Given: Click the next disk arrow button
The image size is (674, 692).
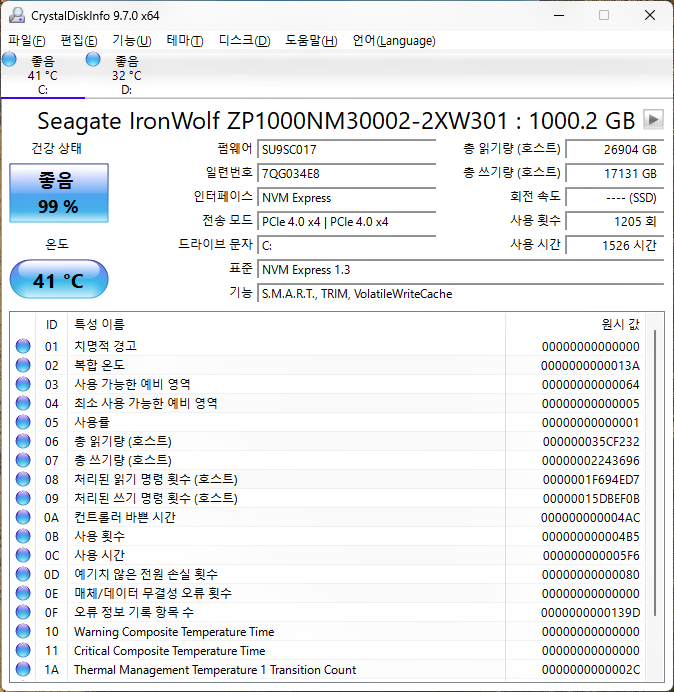Looking at the screenshot, I should 653,120.
